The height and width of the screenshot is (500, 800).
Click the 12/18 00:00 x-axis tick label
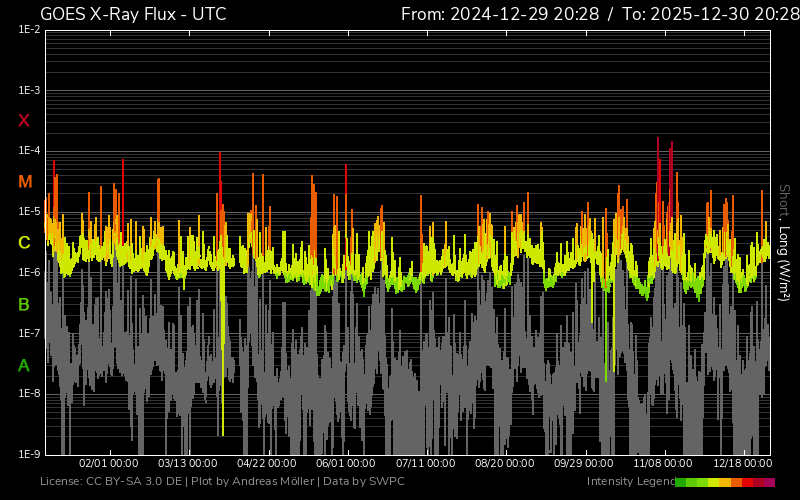pyautogui.click(x=742, y=464)
